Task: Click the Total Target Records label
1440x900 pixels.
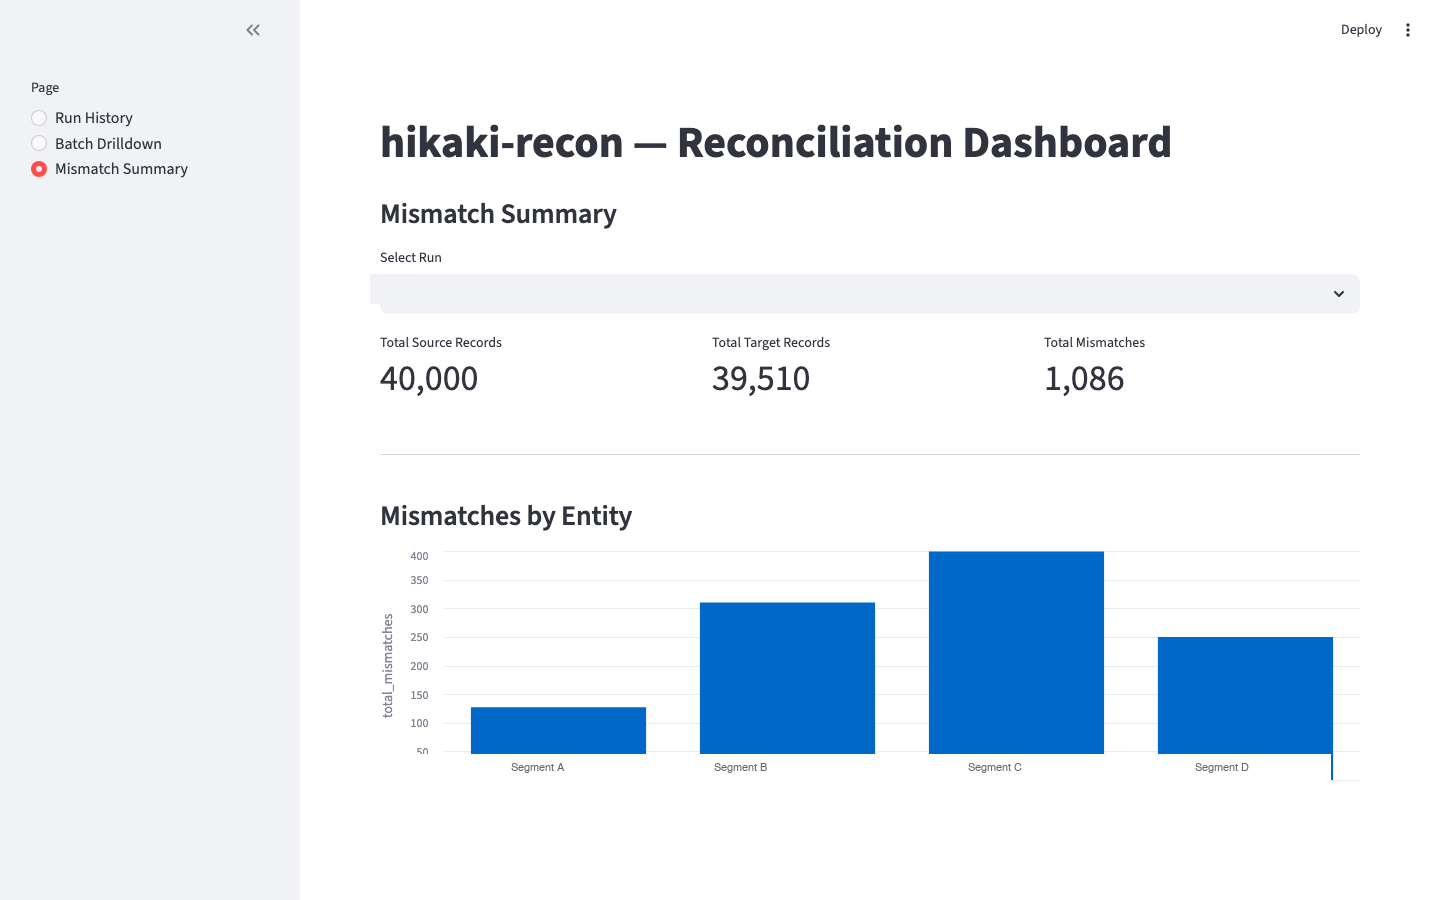Action: tap(771, 343)
